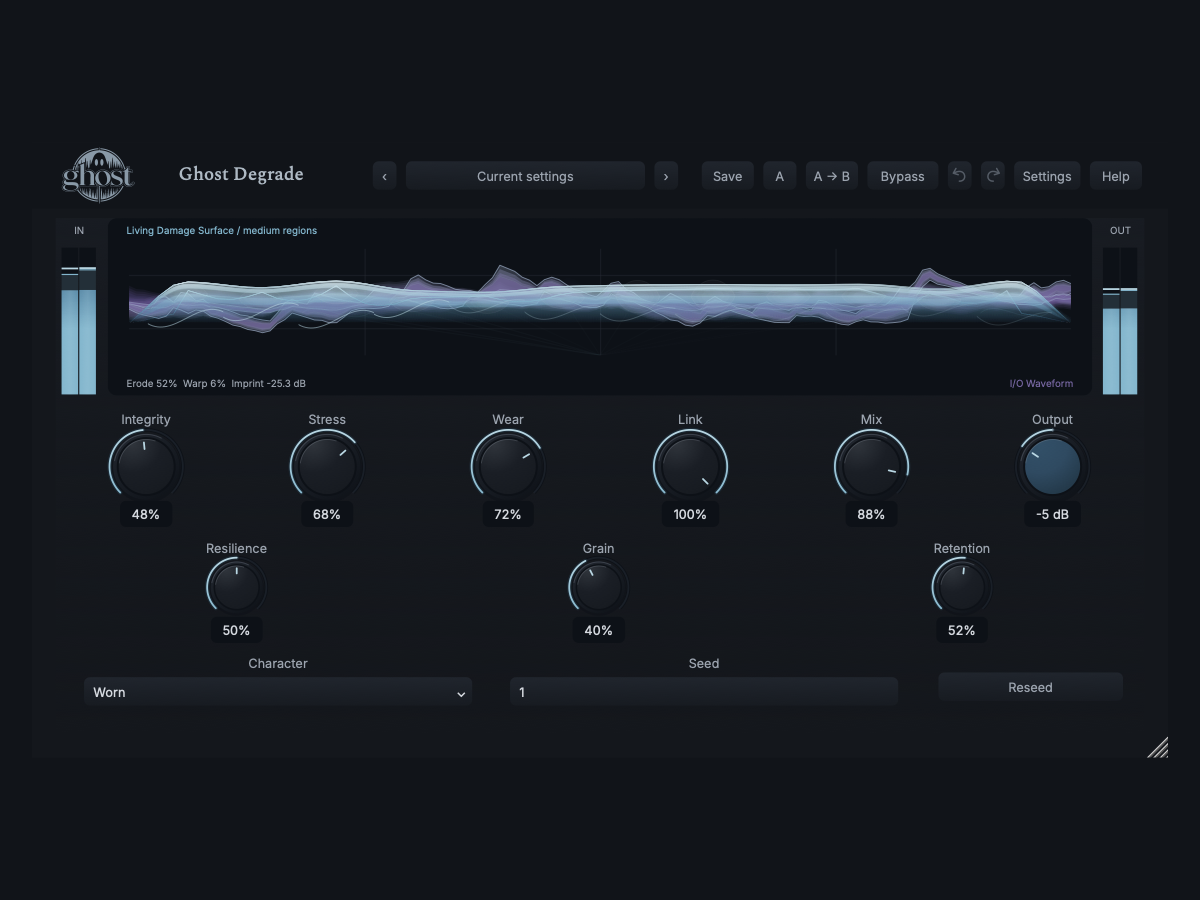Click the Reseed button
1200x900 pixels.
coord(1030,687)
